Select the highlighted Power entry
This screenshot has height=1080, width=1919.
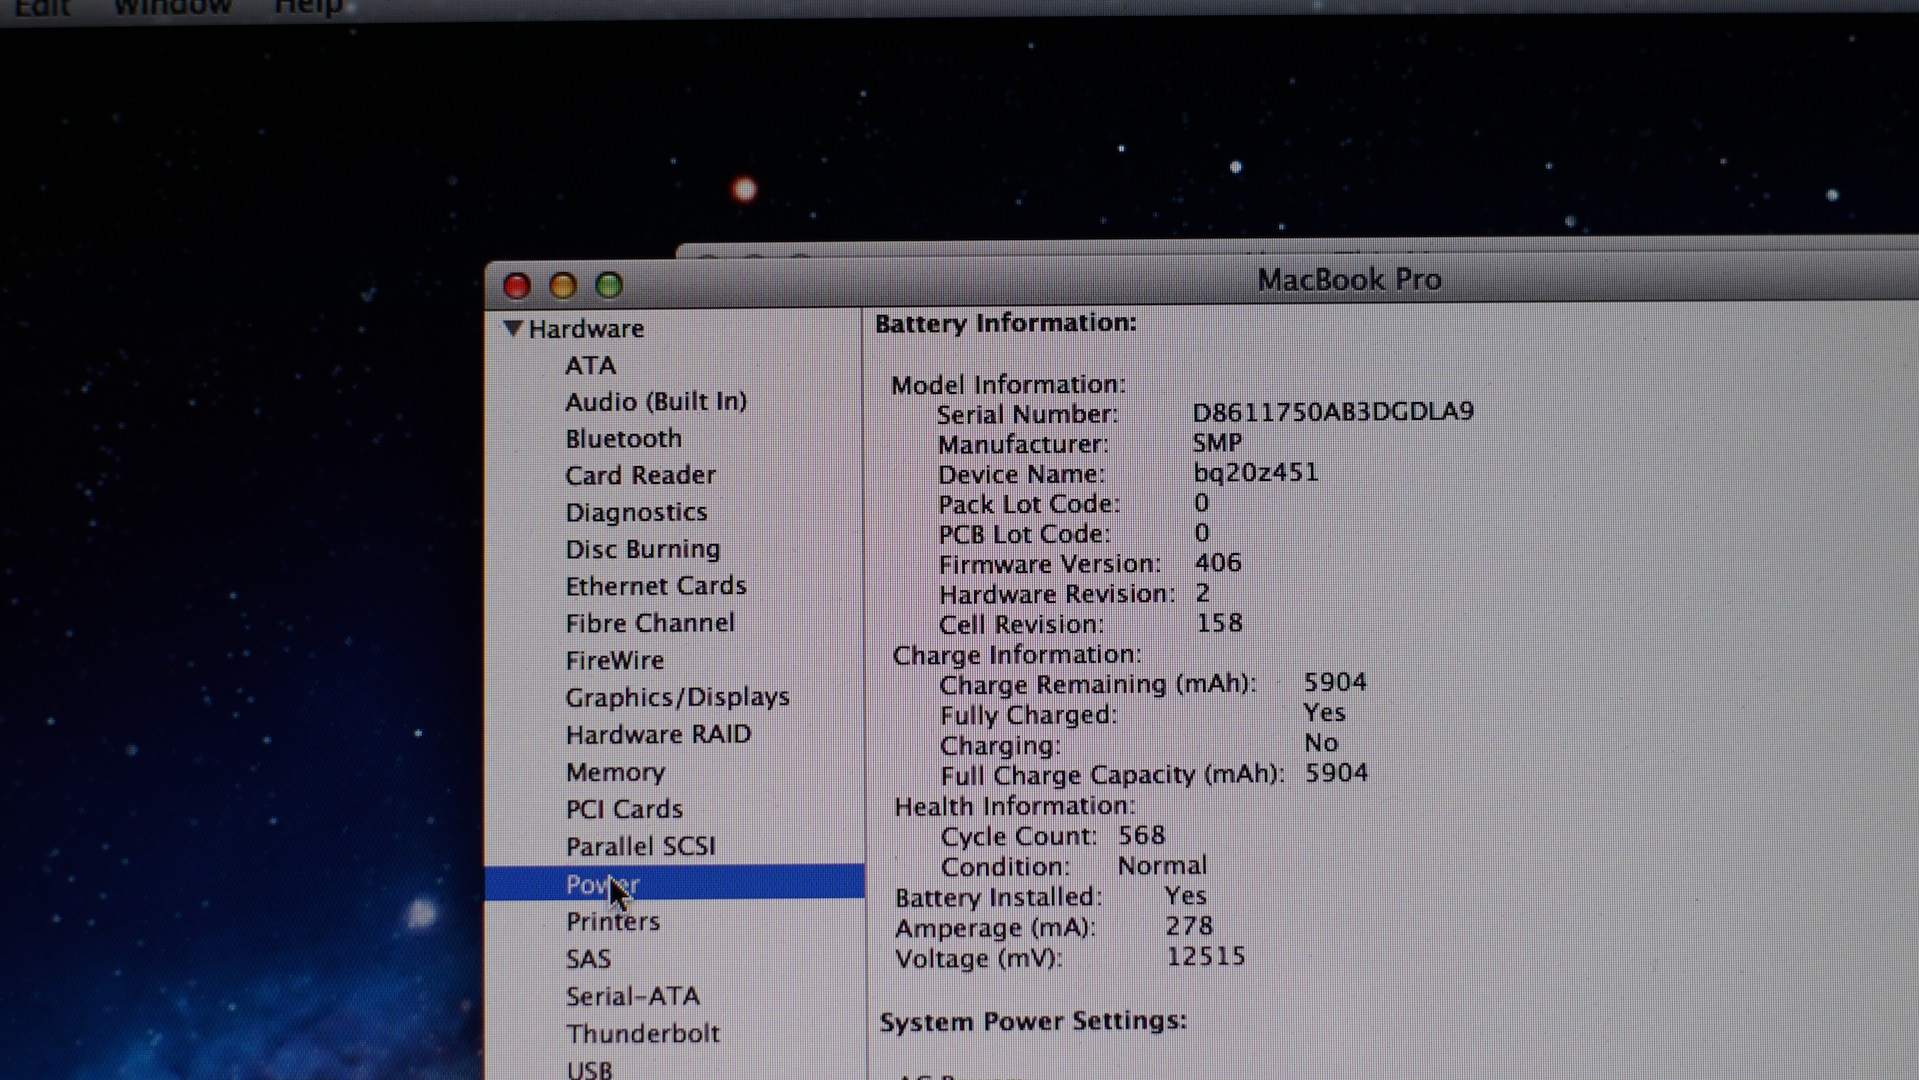[x=602, y=884]
